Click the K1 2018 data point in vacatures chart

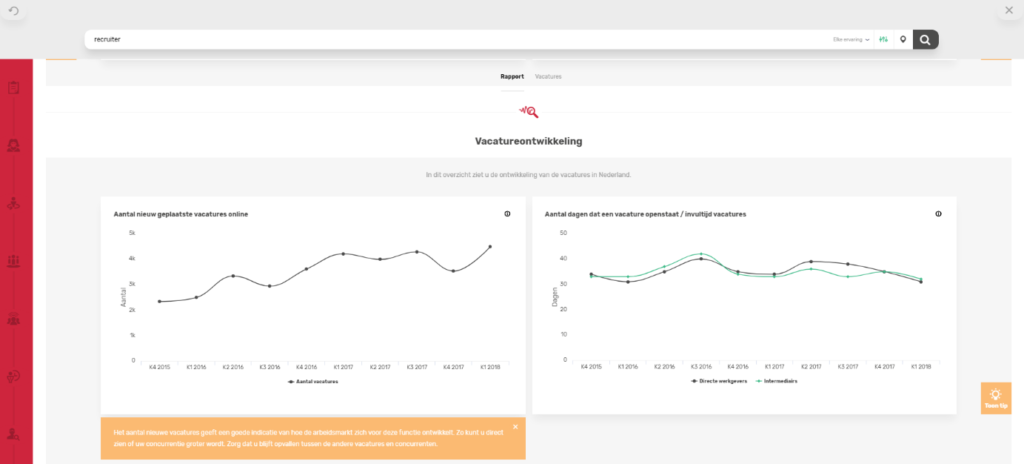[490, 246]
